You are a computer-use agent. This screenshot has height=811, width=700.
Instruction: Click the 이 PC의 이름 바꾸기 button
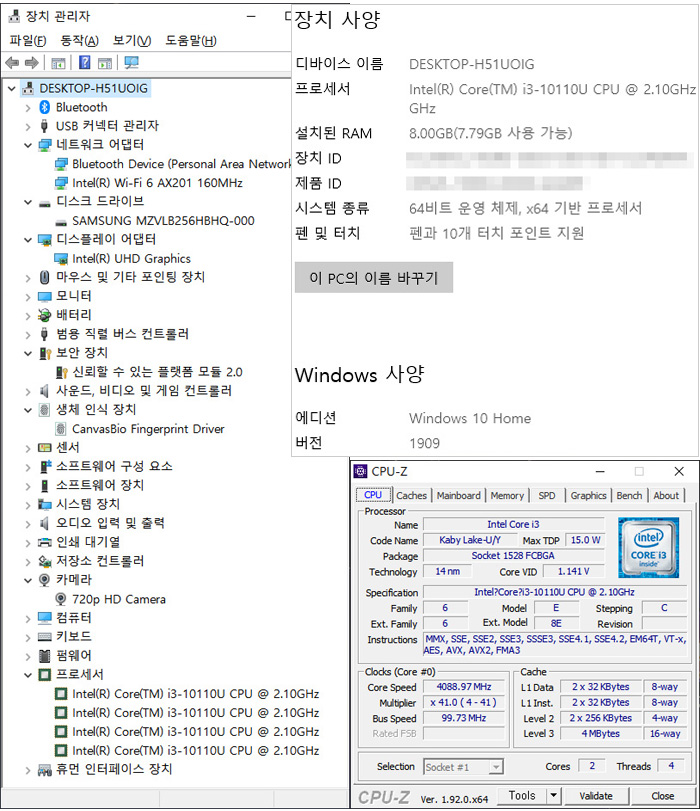point(374,278)
